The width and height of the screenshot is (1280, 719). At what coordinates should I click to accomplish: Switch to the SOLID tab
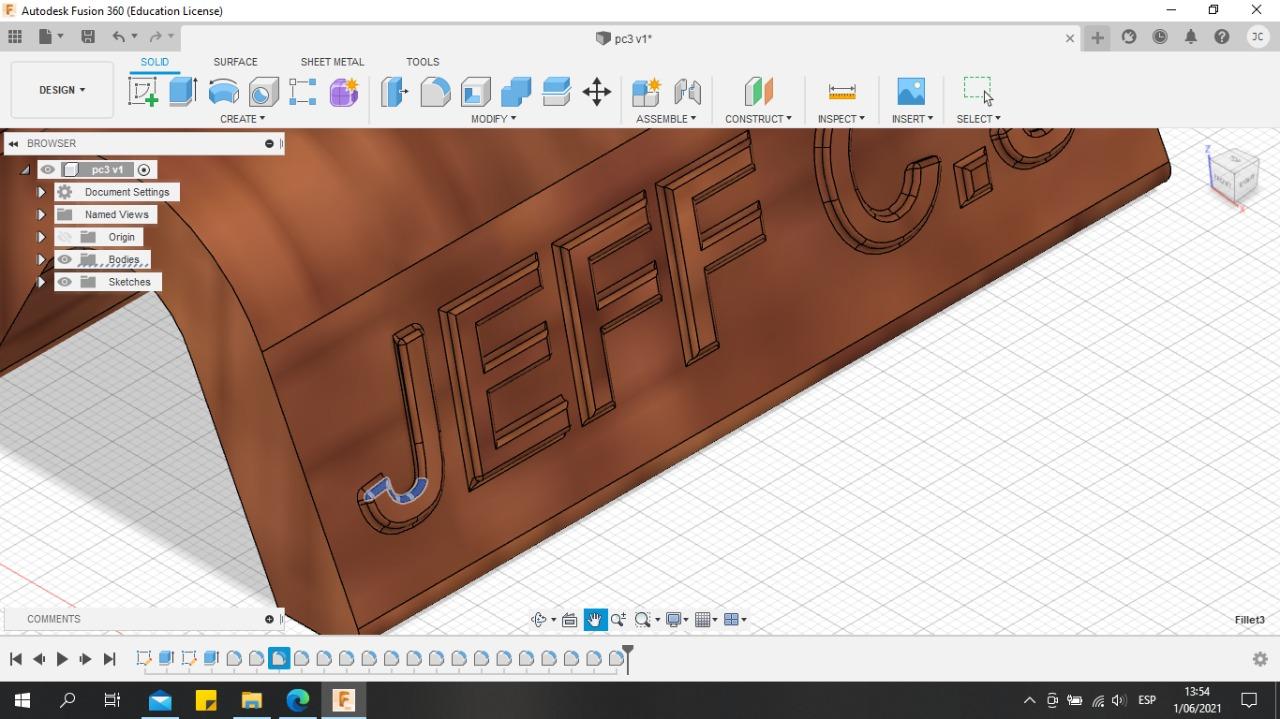155,62
